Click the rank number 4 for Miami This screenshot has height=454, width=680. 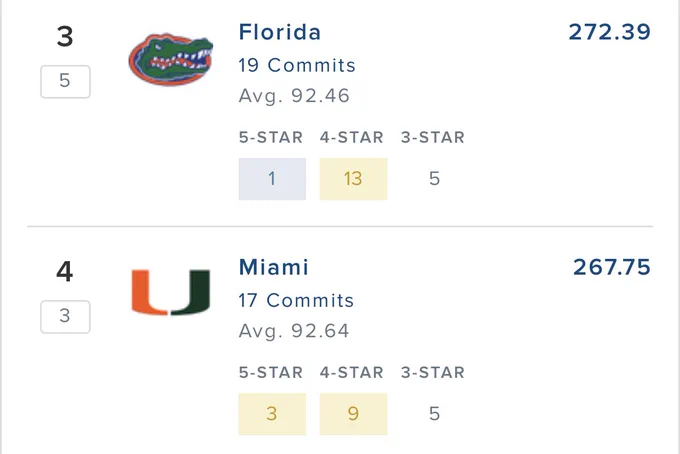click(65, 272)
